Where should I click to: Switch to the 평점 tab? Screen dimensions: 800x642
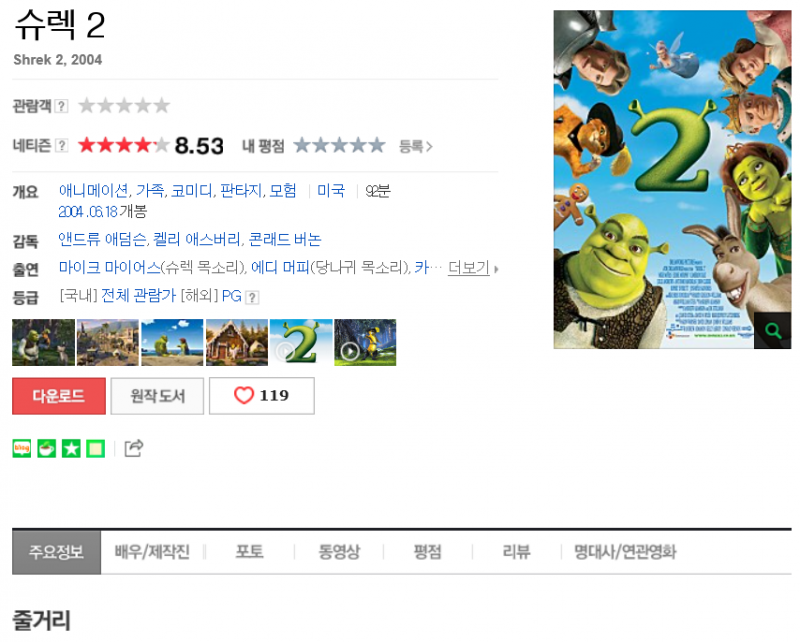pyautogui.click(x=428, y=552)
